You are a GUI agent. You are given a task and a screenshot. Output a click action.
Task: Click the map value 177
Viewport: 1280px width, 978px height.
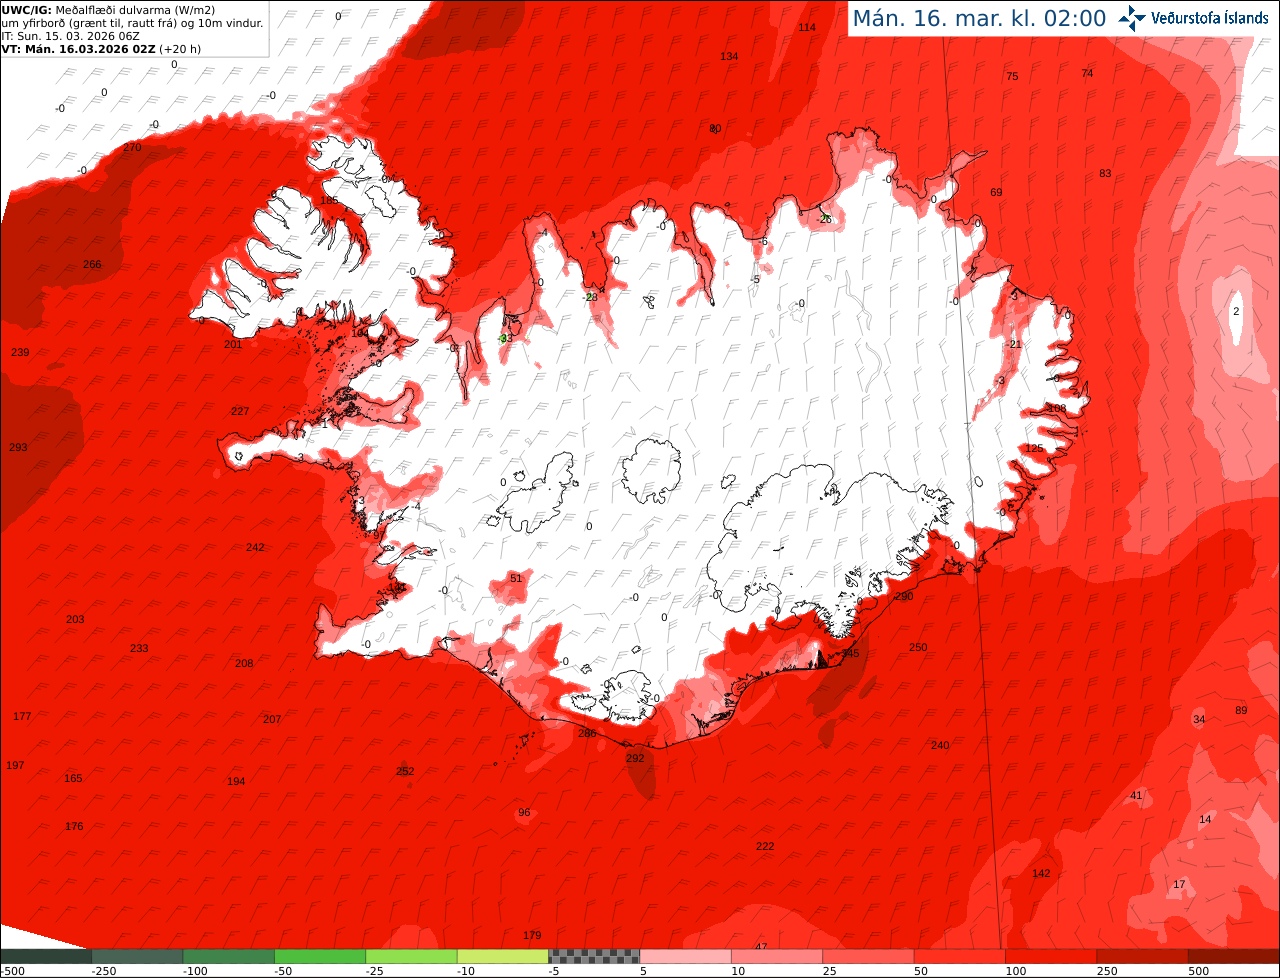(22, 716)
